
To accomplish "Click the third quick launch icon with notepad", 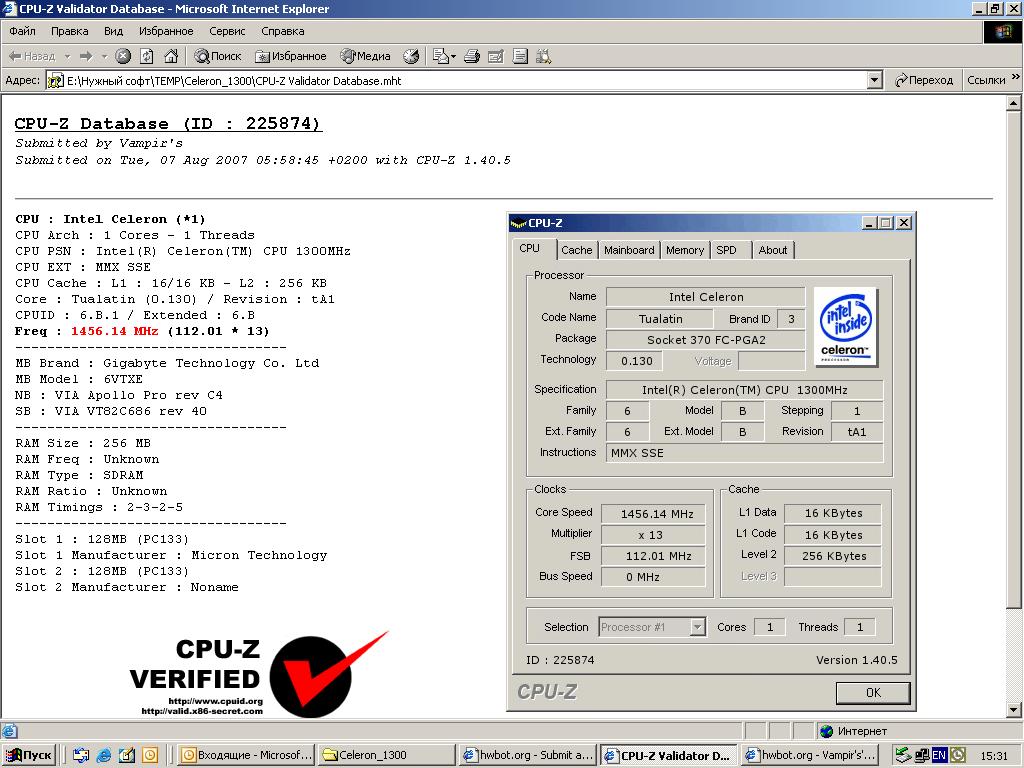I will coord(127,755).
